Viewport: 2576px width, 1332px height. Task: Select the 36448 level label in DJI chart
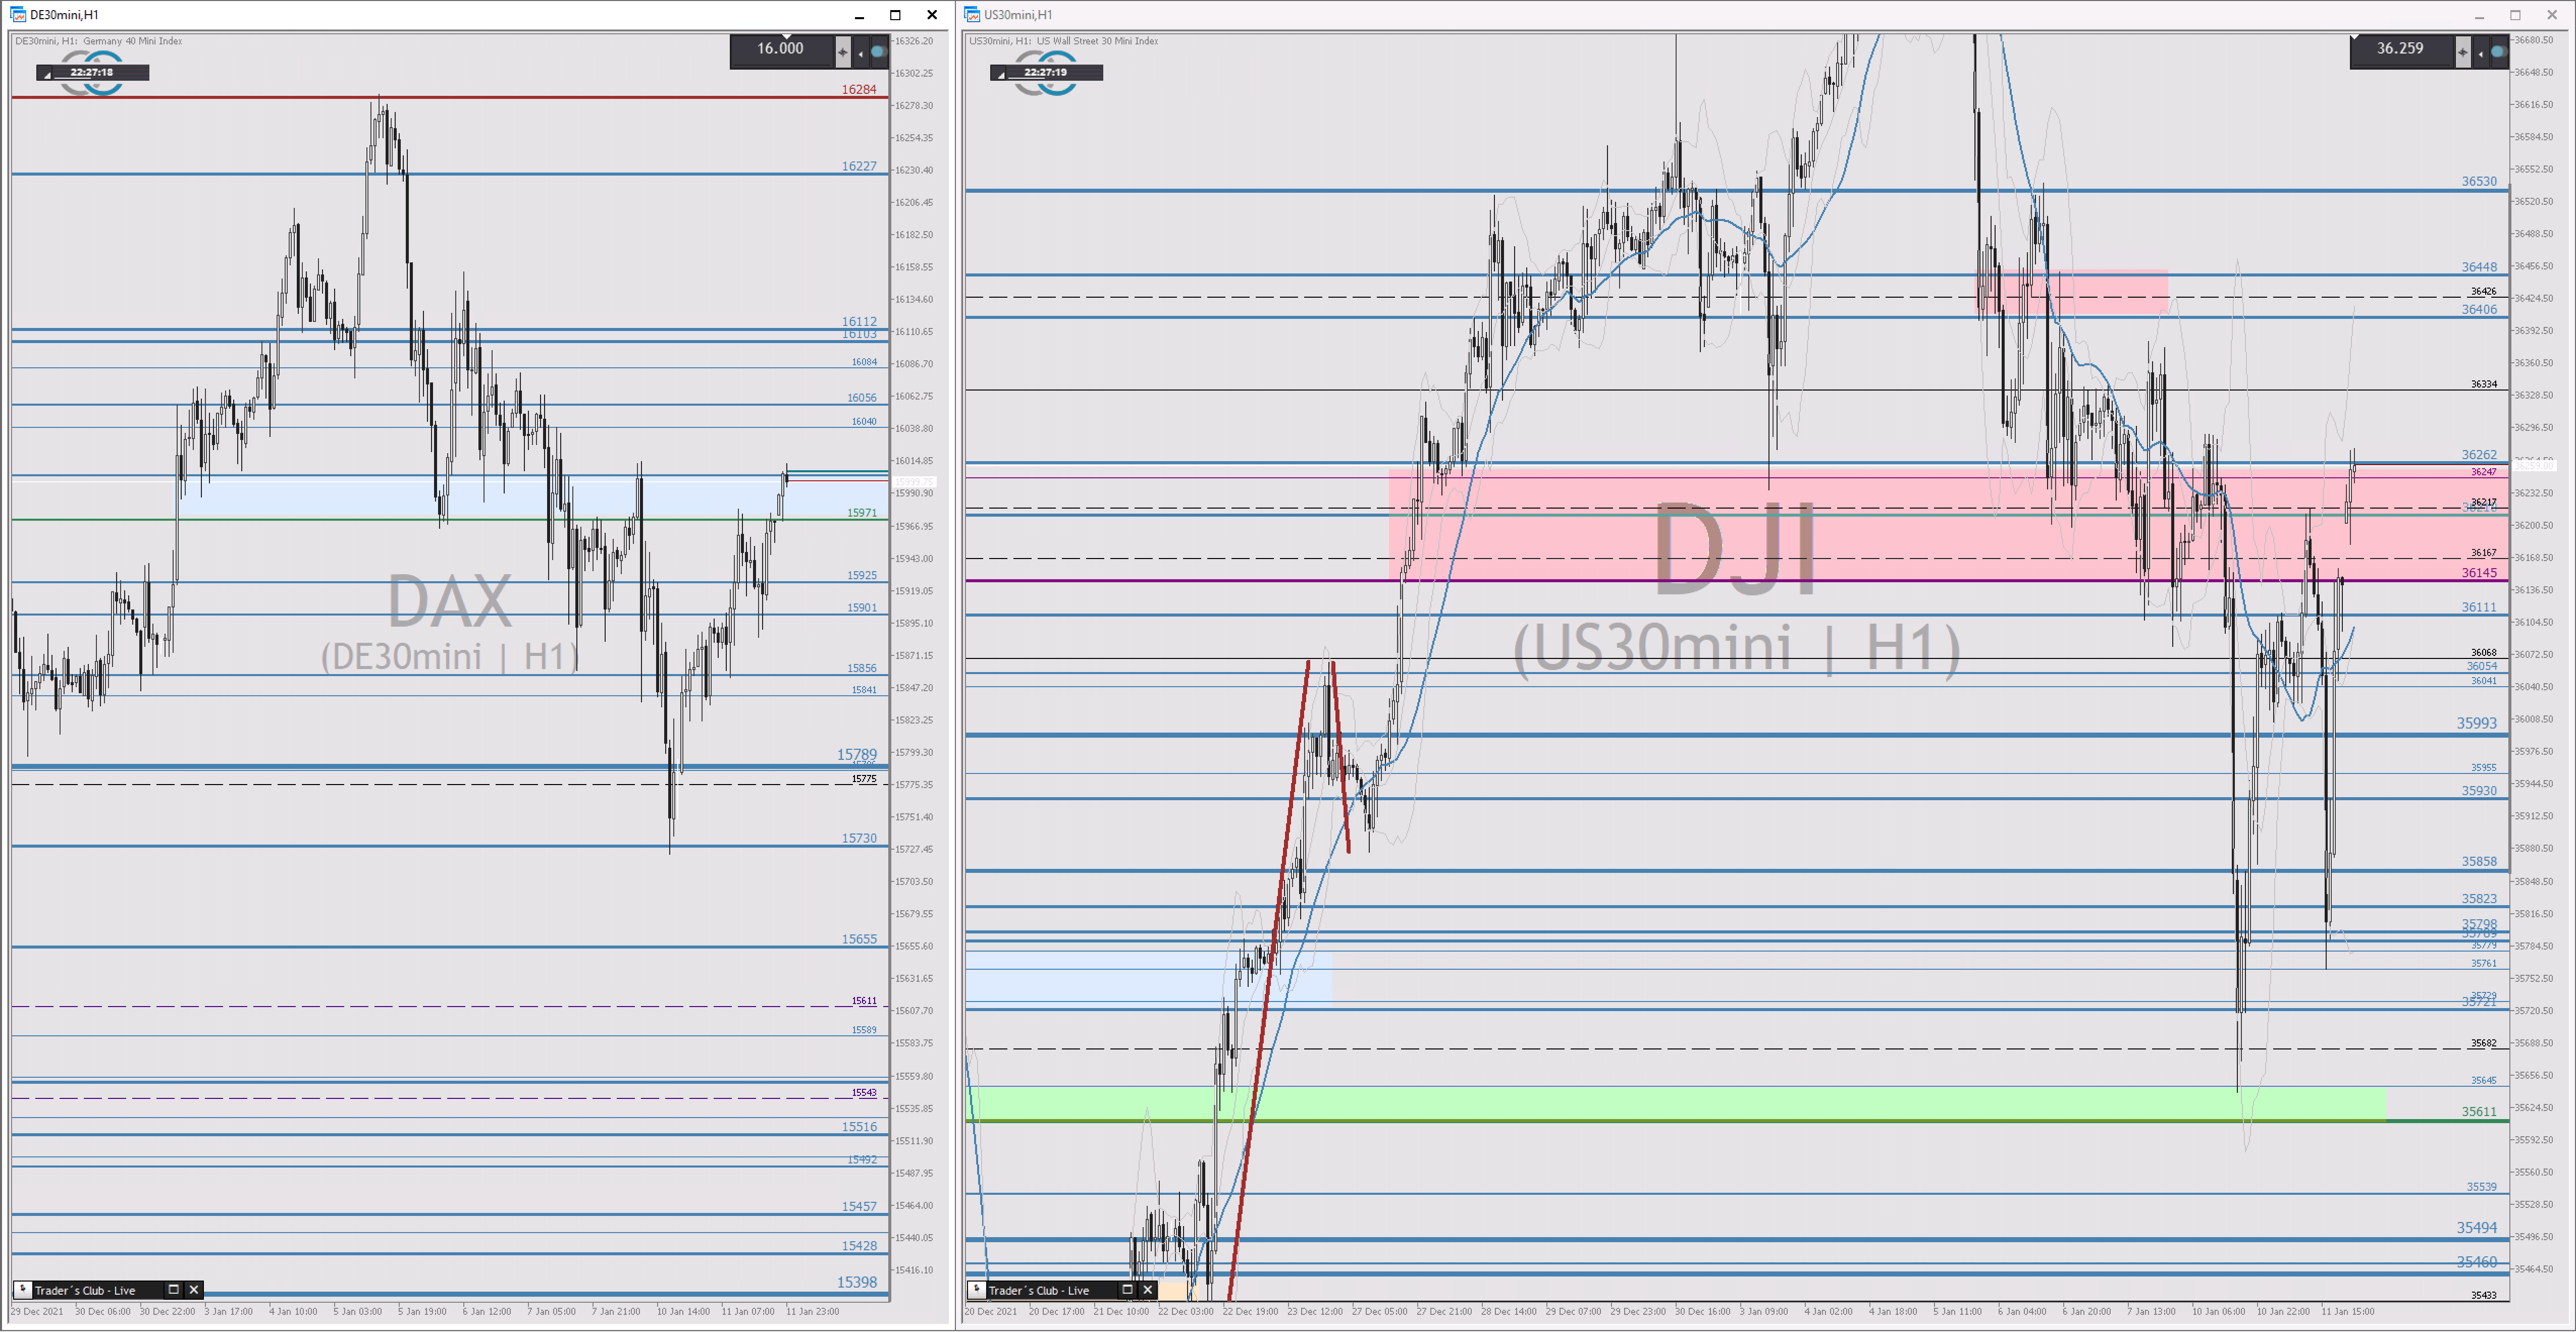2479,267
